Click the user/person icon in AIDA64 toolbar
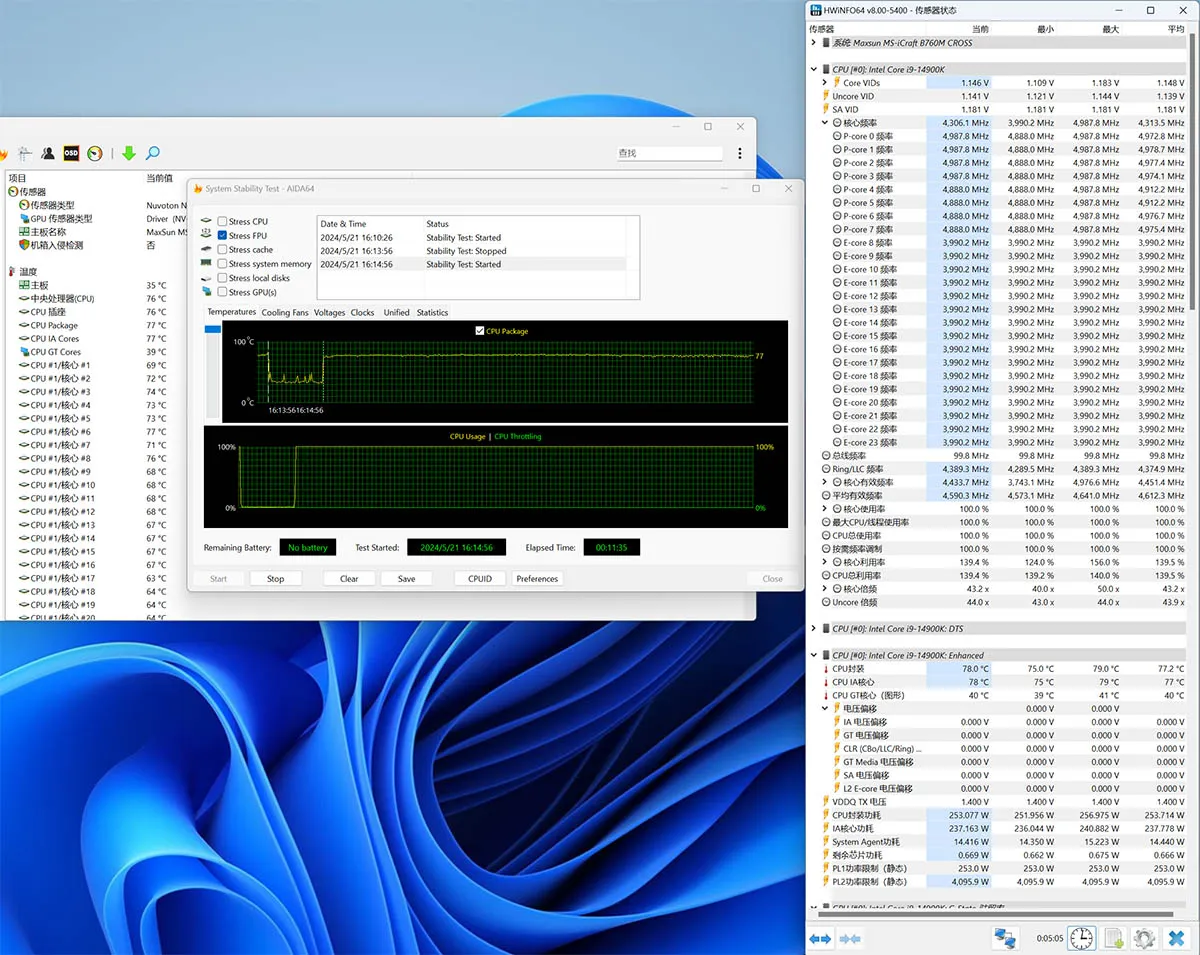Viewport: 1200px width, 955px height. pos(47,153)
